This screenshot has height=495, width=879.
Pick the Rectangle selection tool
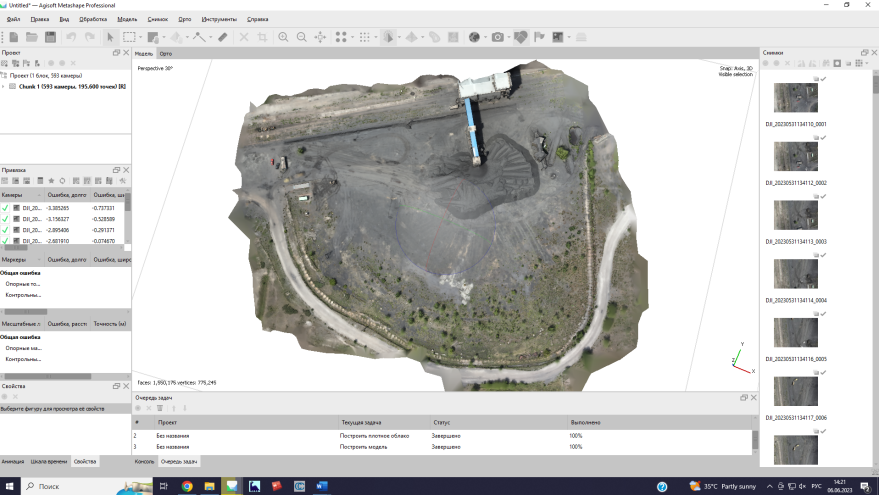point(128,37)
